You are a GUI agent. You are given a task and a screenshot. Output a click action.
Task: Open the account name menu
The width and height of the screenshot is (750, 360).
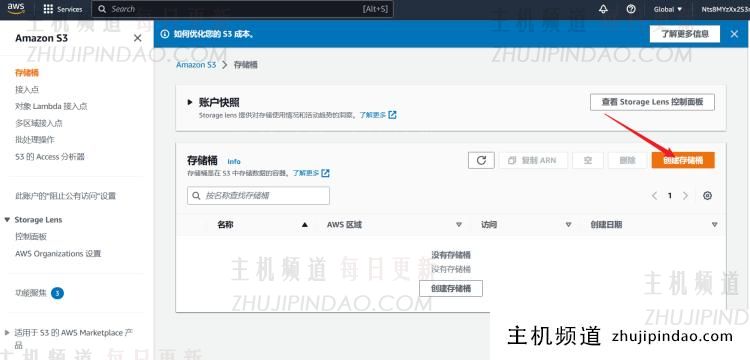coord(725,9)
